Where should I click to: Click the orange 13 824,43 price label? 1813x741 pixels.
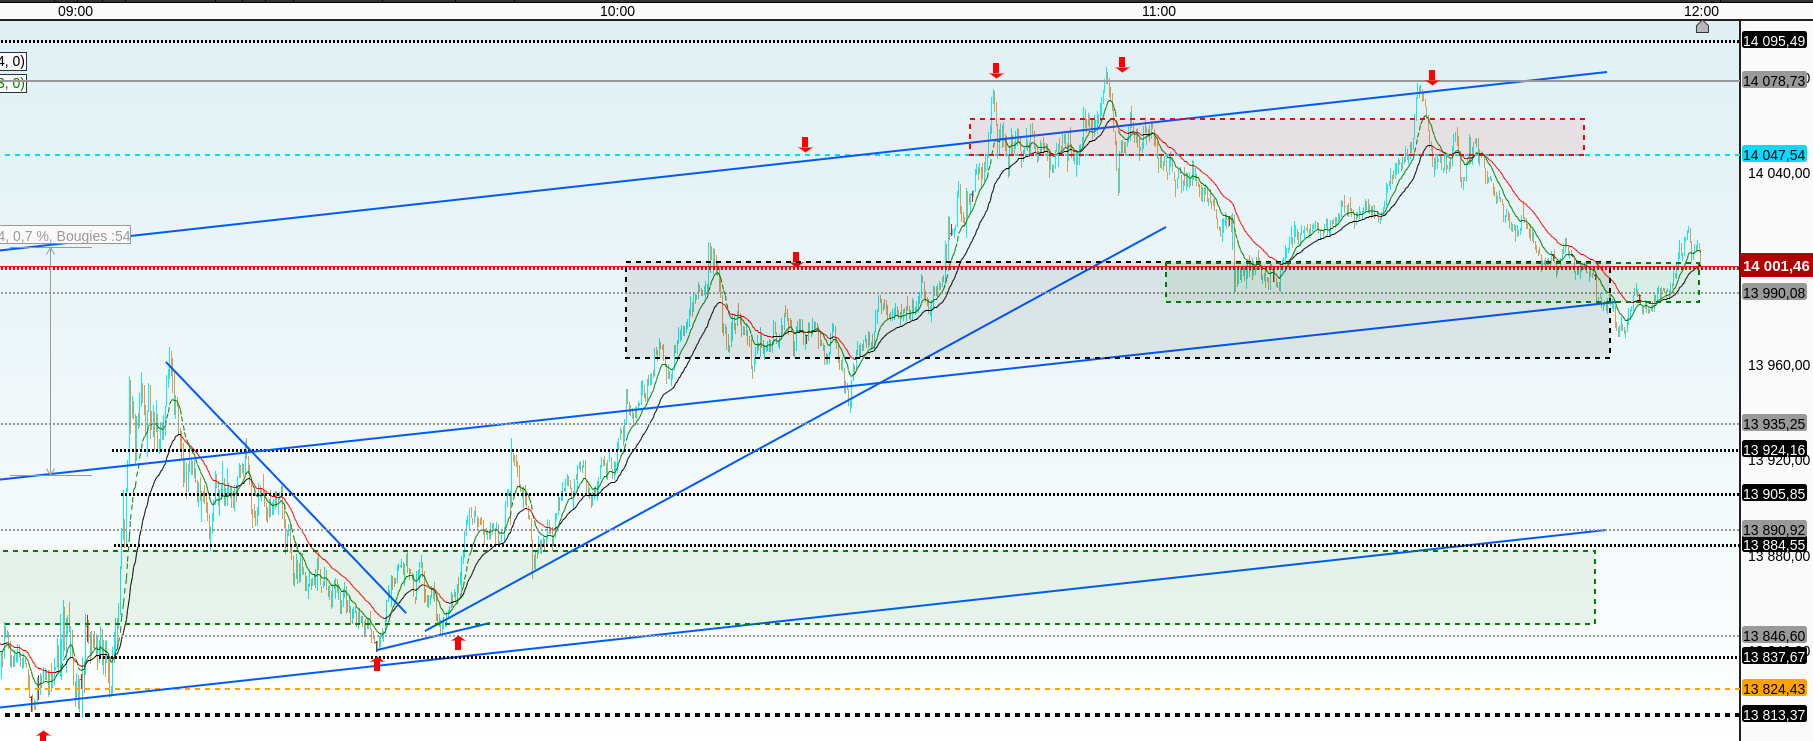1774,689
